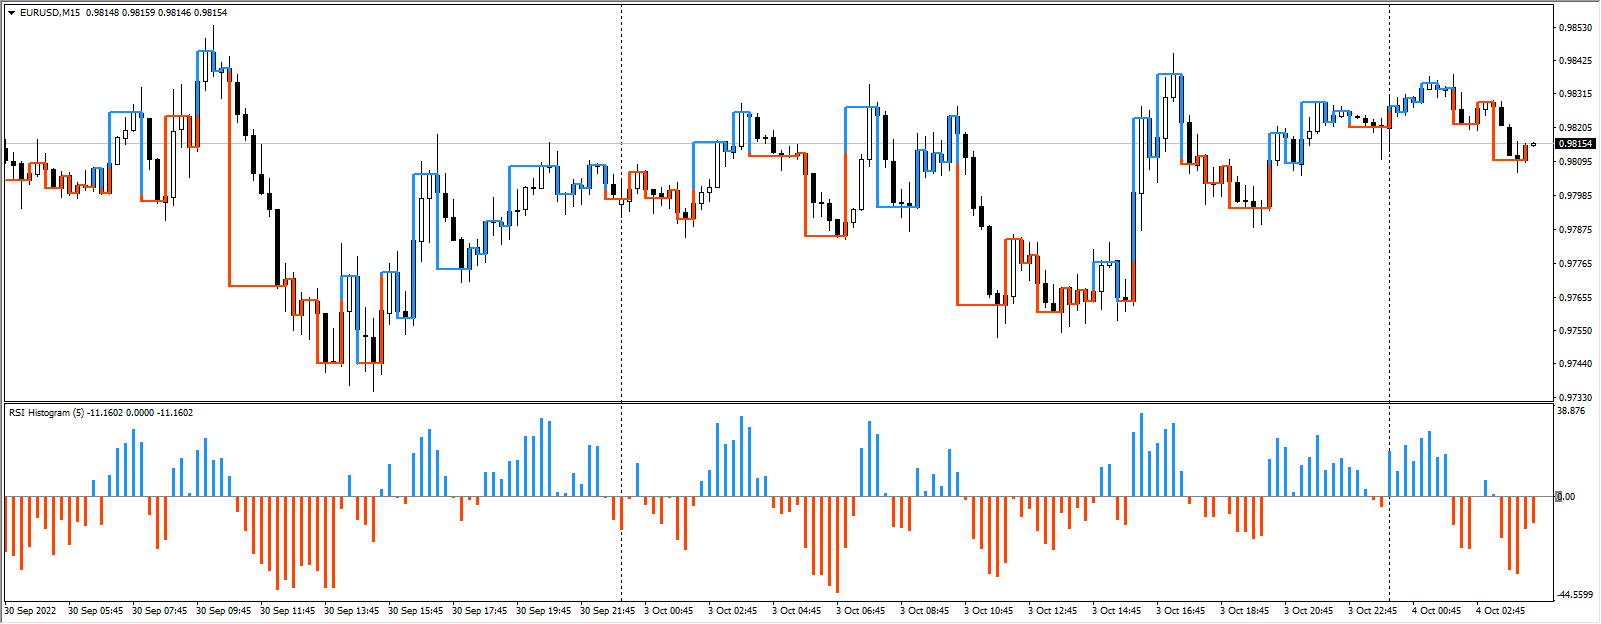Click the 0.97440 price axis label
Viewport: 1601px width, 624px height.
tap(1575, 364)
